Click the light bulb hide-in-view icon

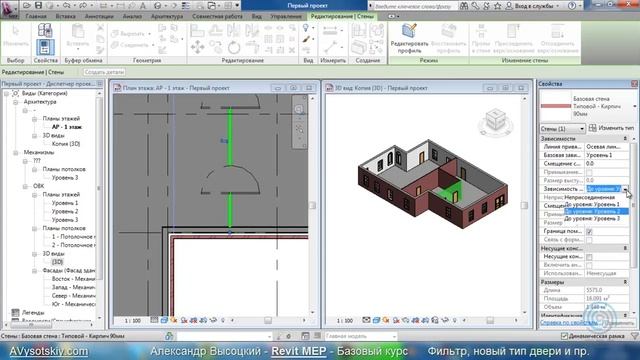point(306,28)
